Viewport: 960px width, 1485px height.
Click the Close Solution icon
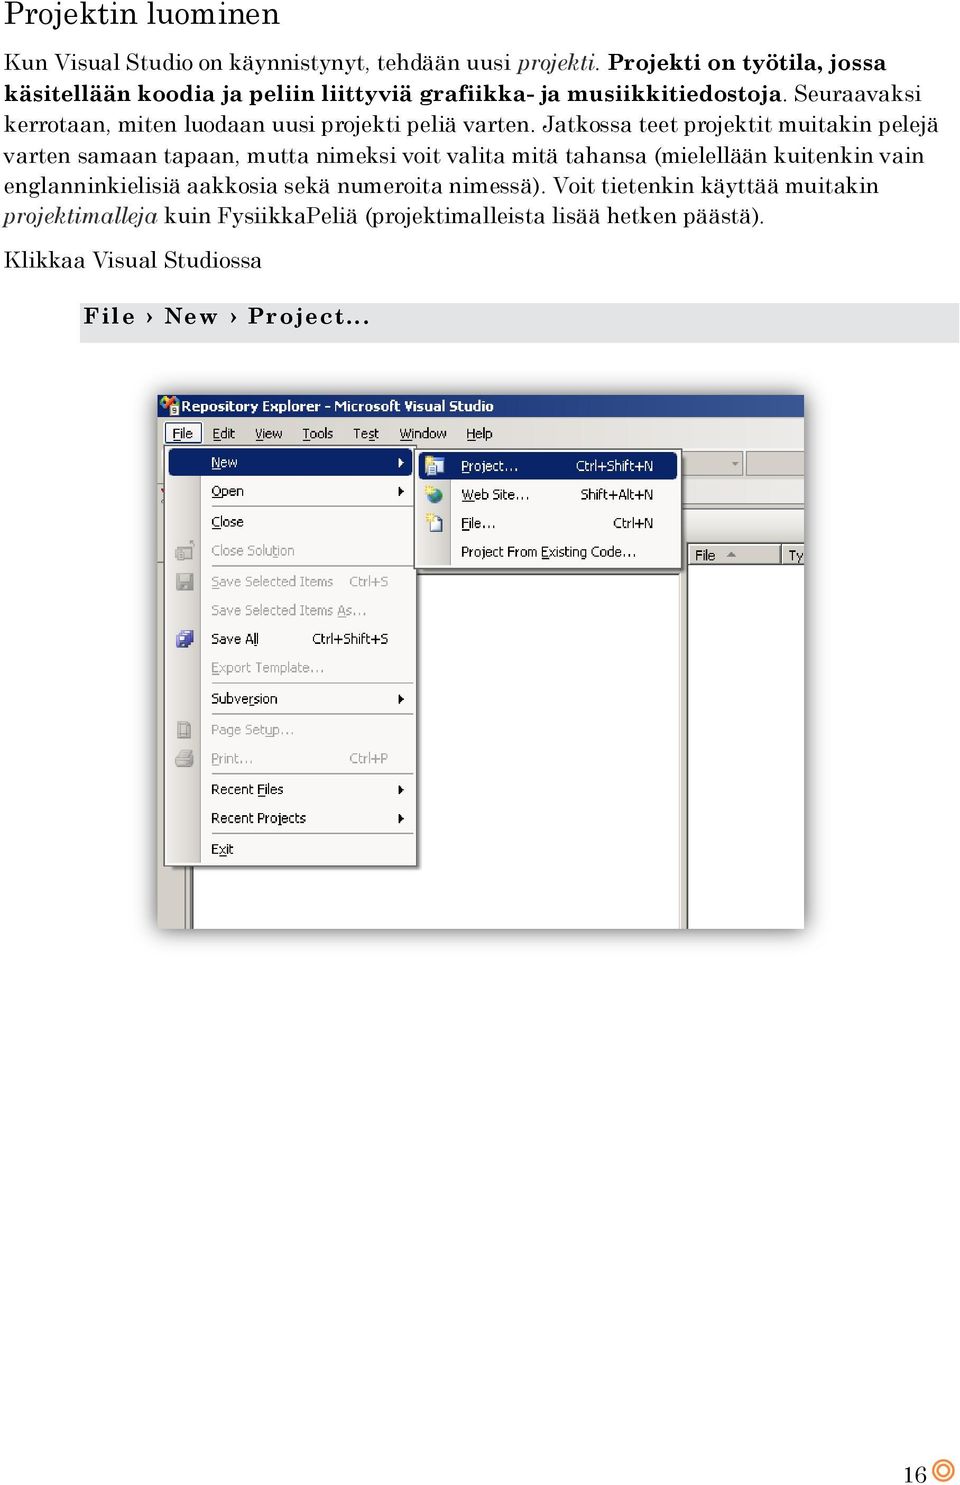click(184, 550)
